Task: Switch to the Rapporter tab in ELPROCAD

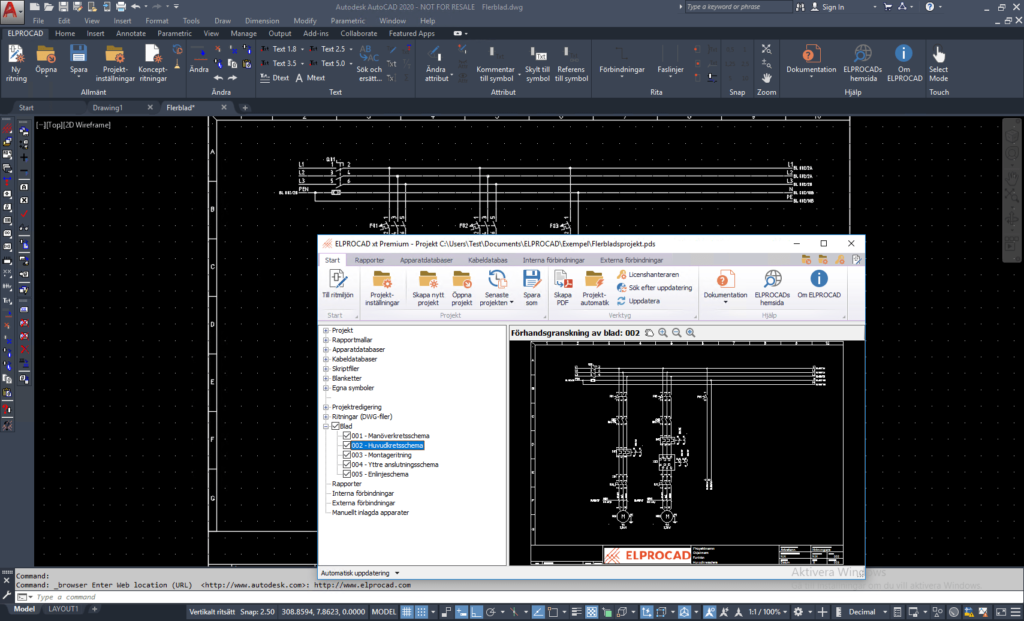Action: (370, 259)
